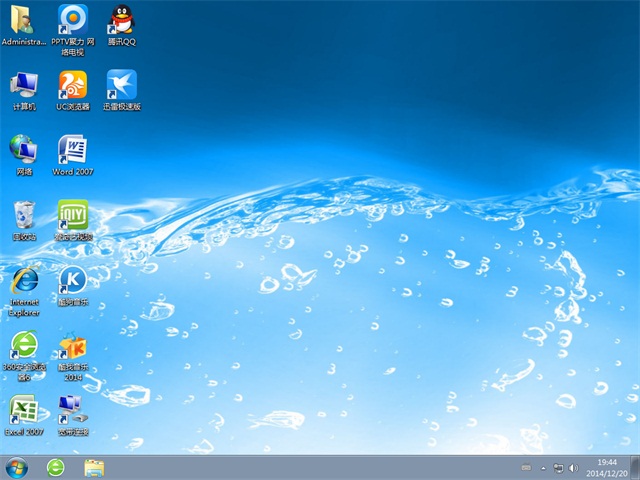The image size is (640, 480).
Task: Click the broadband connection shortcut icon
Action: click(x=72, y=409)
